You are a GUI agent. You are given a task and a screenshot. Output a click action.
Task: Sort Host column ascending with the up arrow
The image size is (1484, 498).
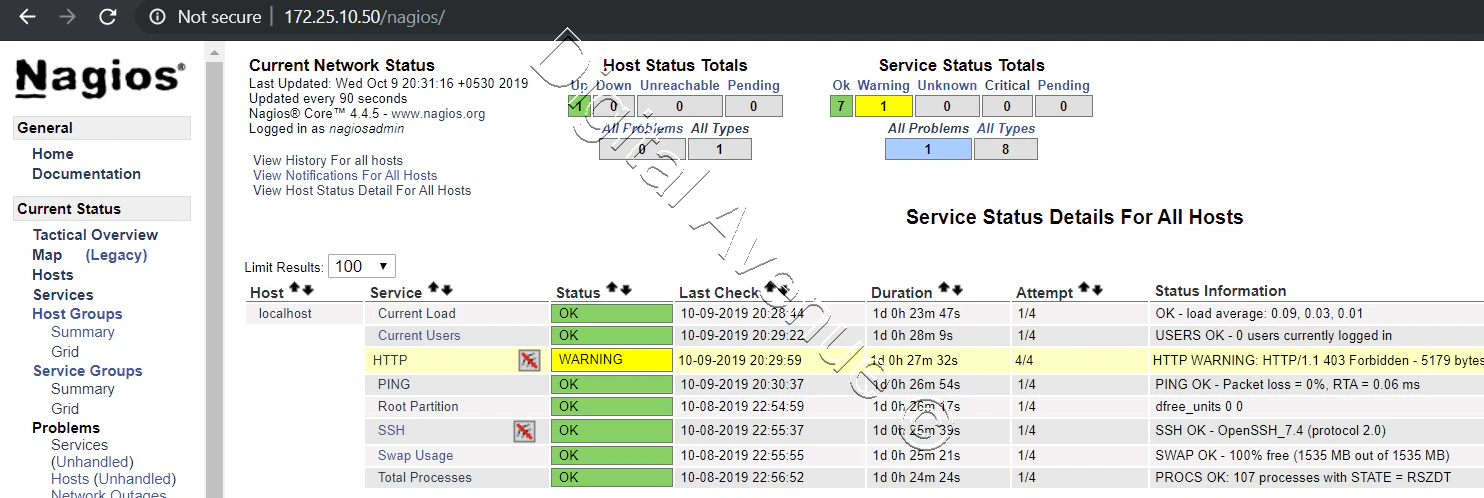(295, 290)
